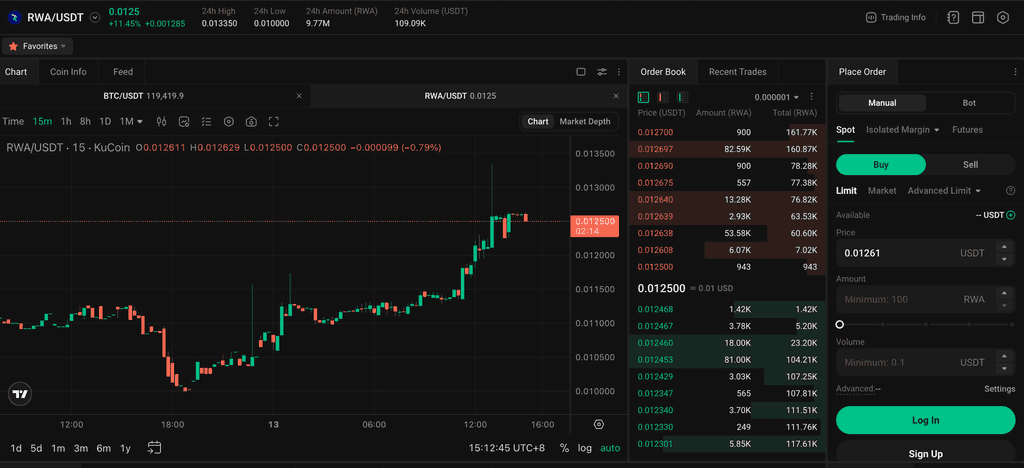This screenshot has height=468, width=1024.
Task: Click the TradingView logo on chart
Action: click(x=20, y=394)
